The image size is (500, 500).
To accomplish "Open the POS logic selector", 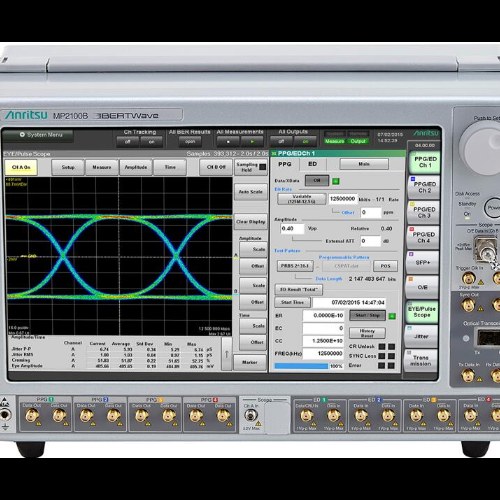I will [x=385, y=266].
